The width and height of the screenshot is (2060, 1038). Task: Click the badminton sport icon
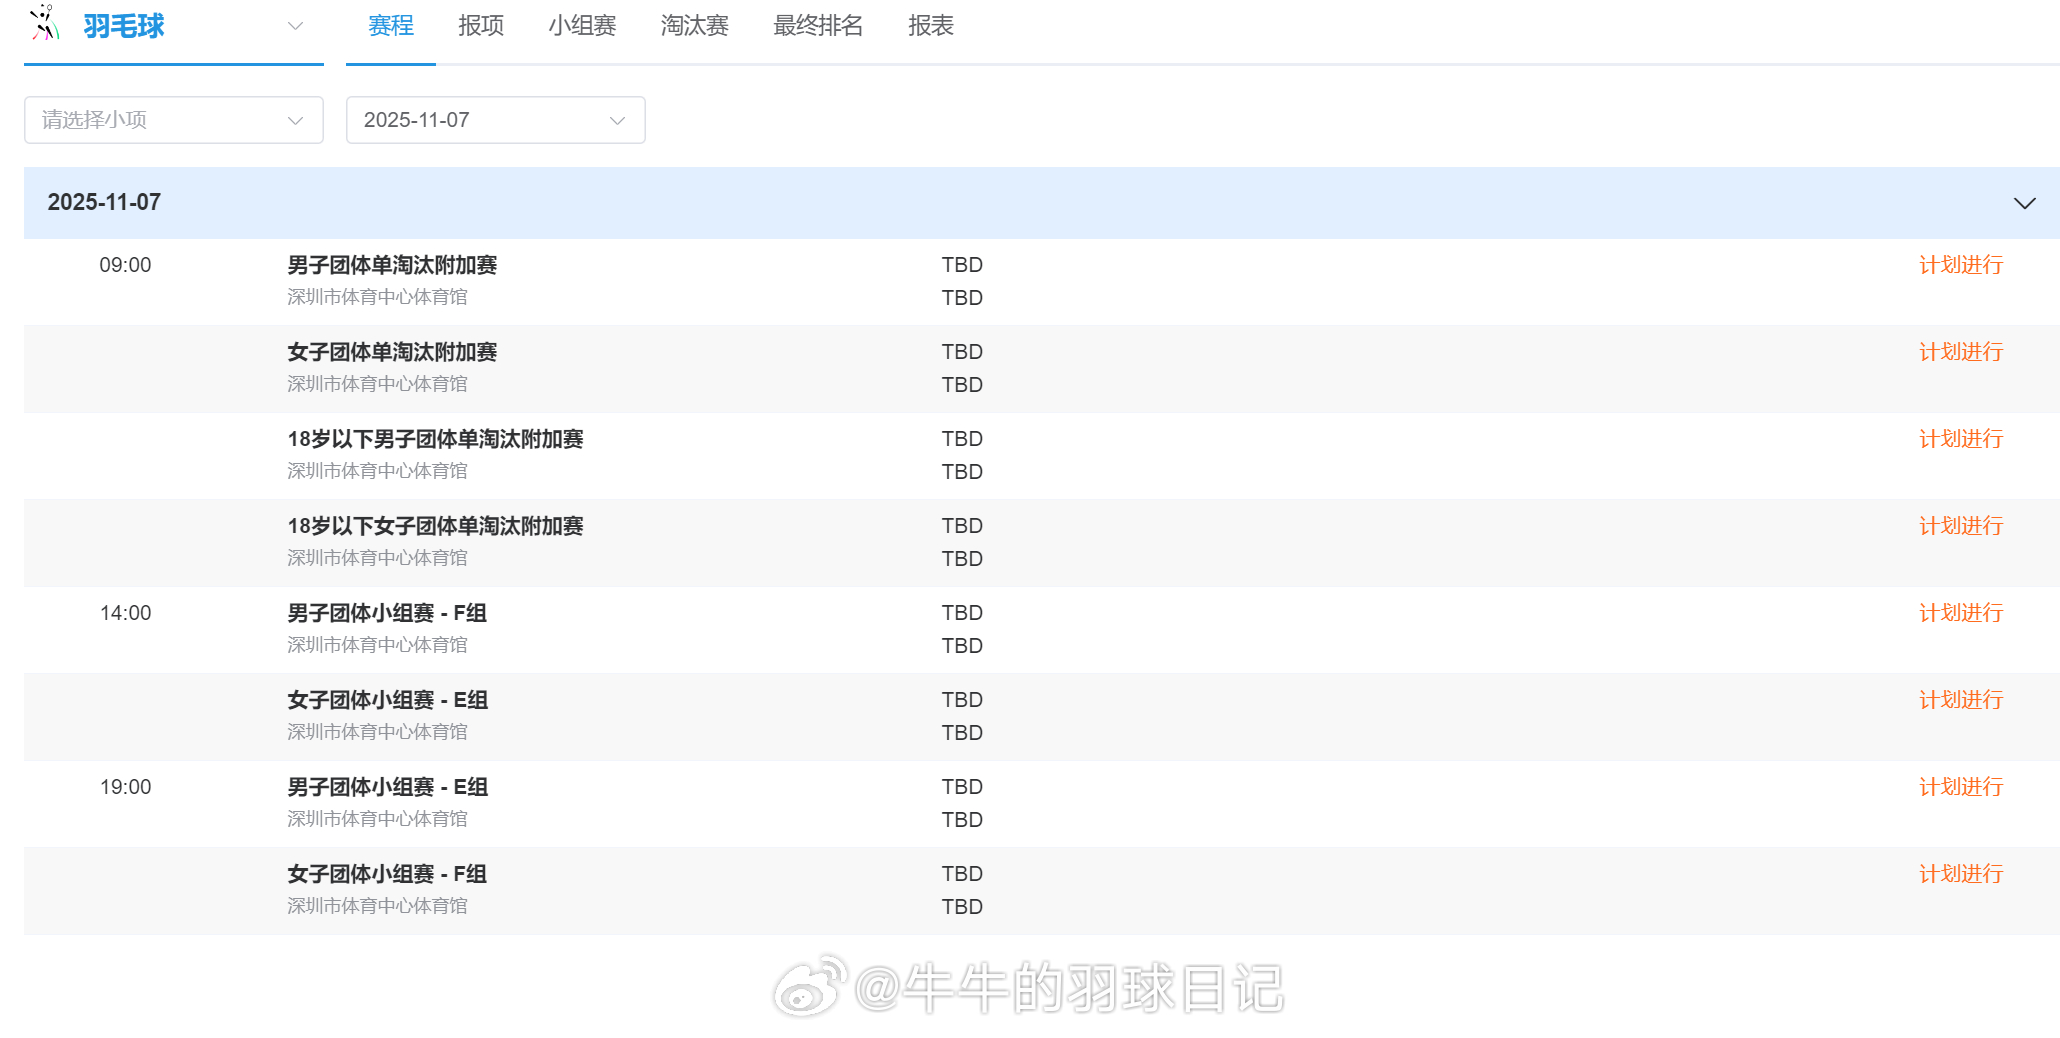coord(42,25)
